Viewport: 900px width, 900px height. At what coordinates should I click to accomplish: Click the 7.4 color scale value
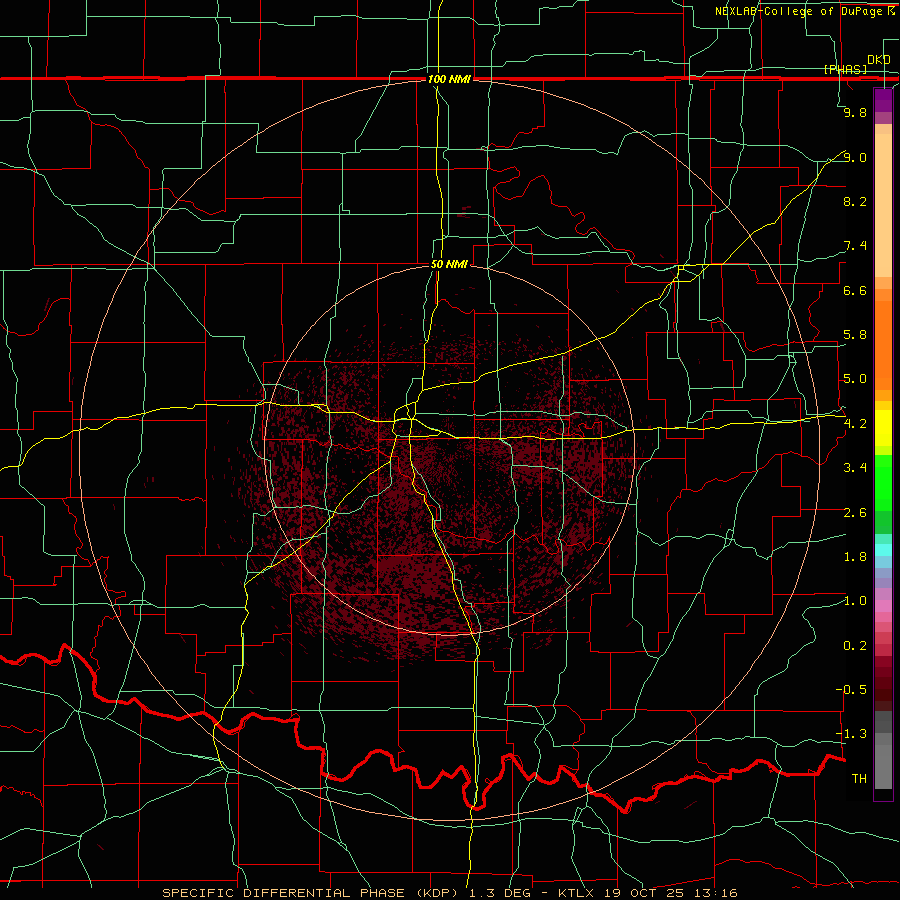click(855, 246)
